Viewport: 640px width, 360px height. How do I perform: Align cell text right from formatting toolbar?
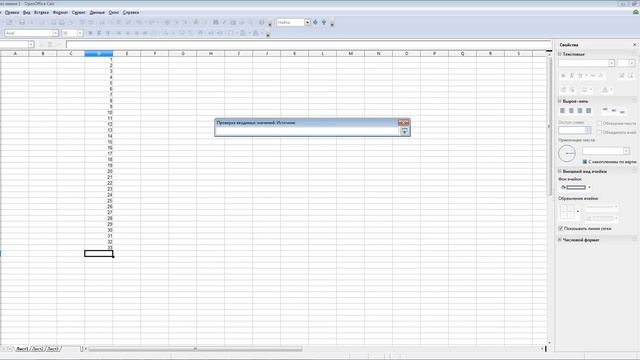(136, 33)
